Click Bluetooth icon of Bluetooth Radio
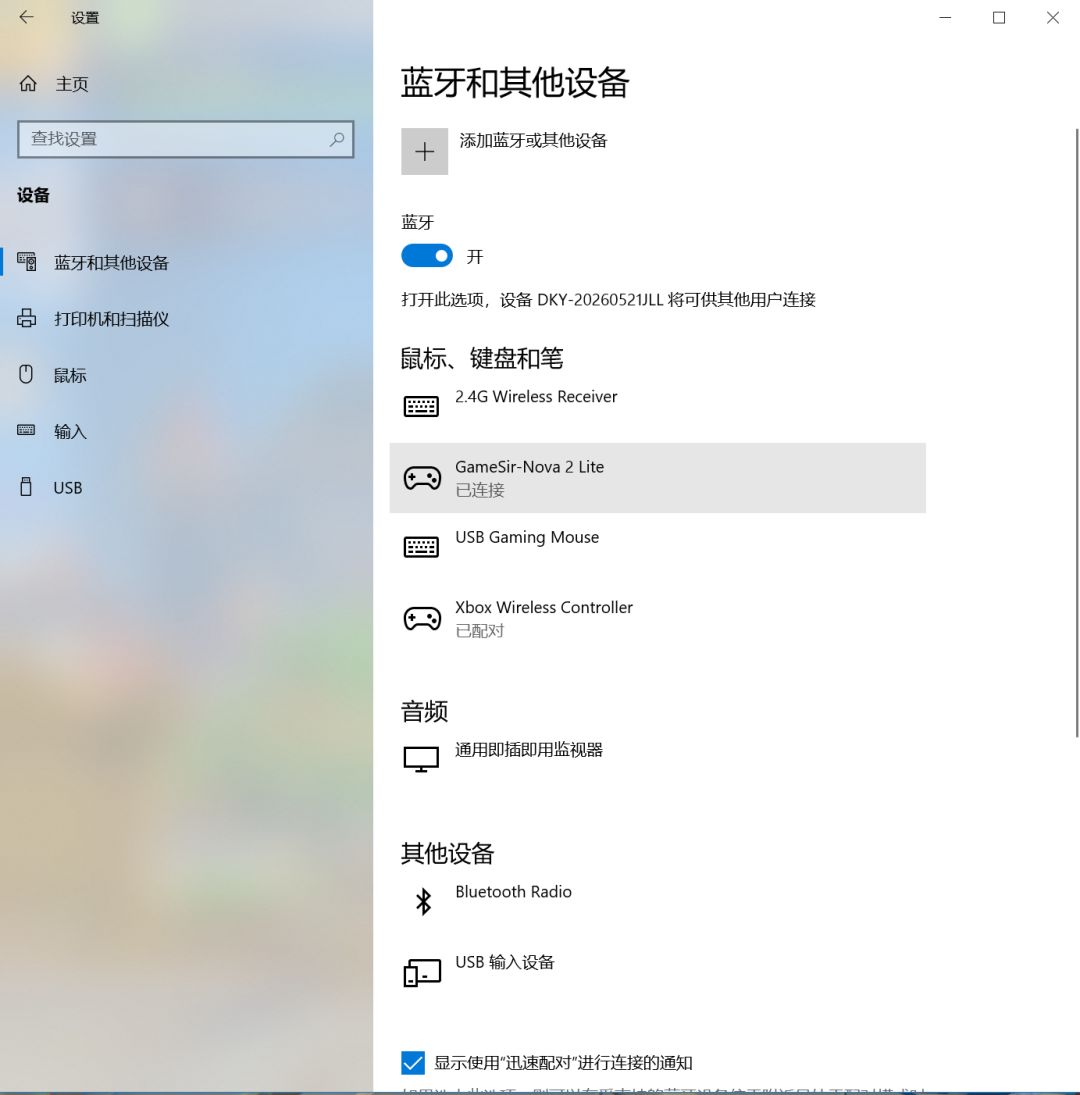 click(x=423, y=902)
